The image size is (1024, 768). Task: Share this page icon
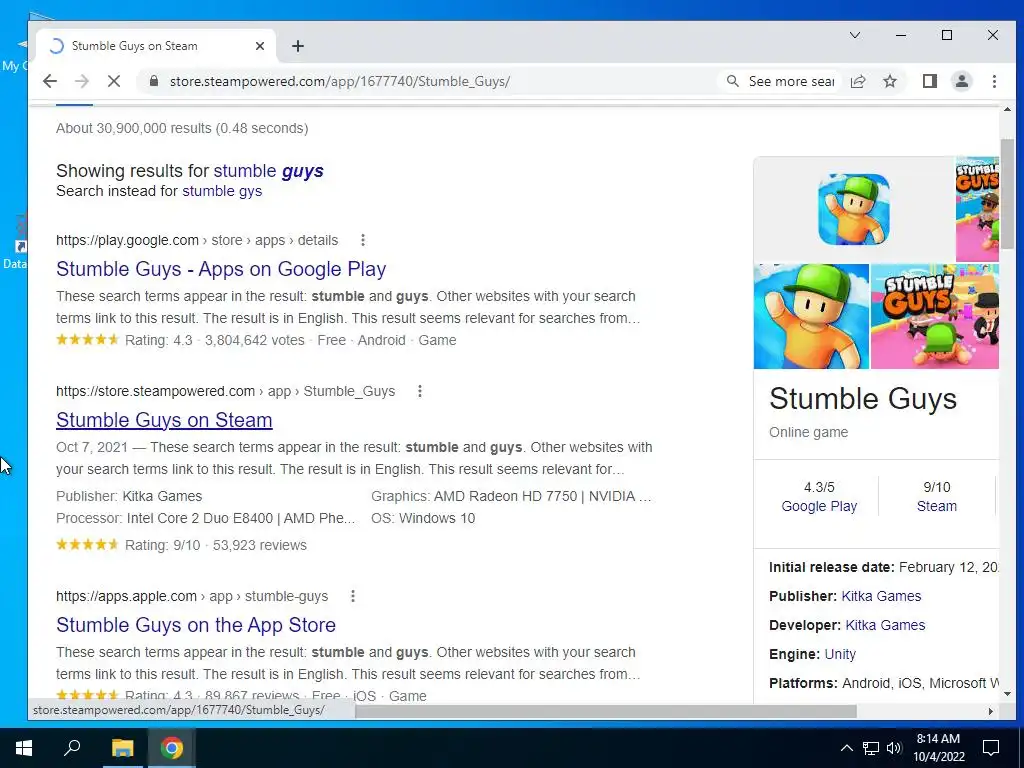pos(858,81)
